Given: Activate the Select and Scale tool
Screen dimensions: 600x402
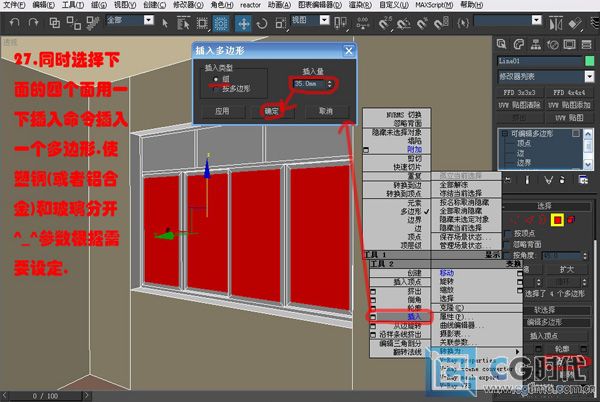Looking at the screenshot, I should coord(280,23).
